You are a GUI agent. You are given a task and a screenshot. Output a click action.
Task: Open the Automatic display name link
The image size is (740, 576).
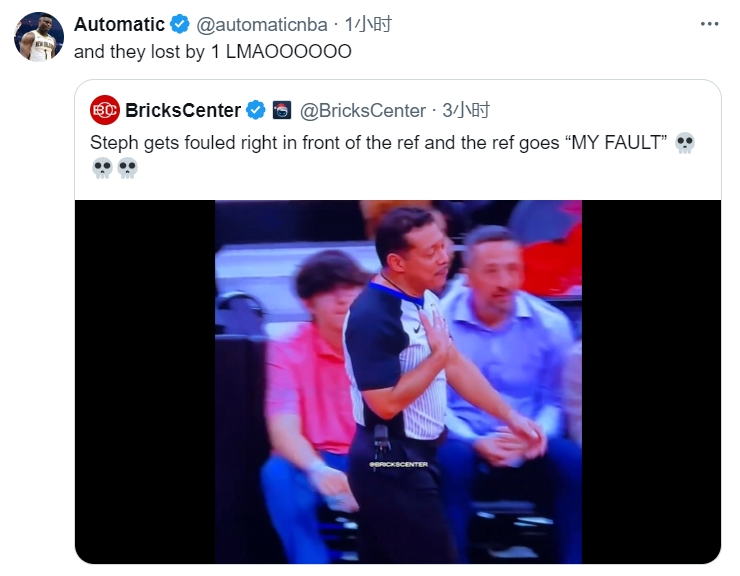point(119,25)
